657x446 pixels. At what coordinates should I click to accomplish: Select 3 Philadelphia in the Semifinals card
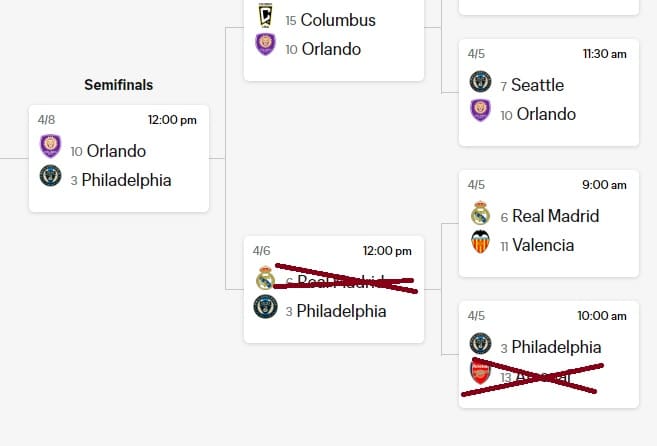pos(121,180)
